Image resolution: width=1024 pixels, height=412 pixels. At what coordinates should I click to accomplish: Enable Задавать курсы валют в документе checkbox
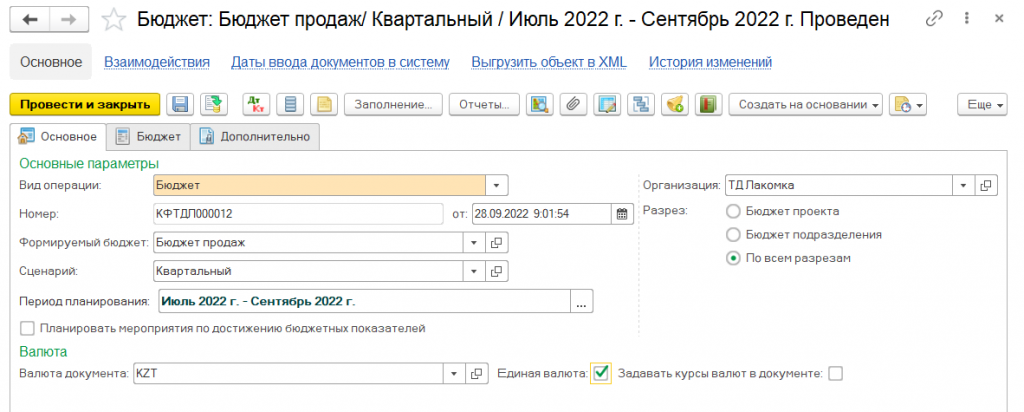pyautogui.click(x=836, y=373)
